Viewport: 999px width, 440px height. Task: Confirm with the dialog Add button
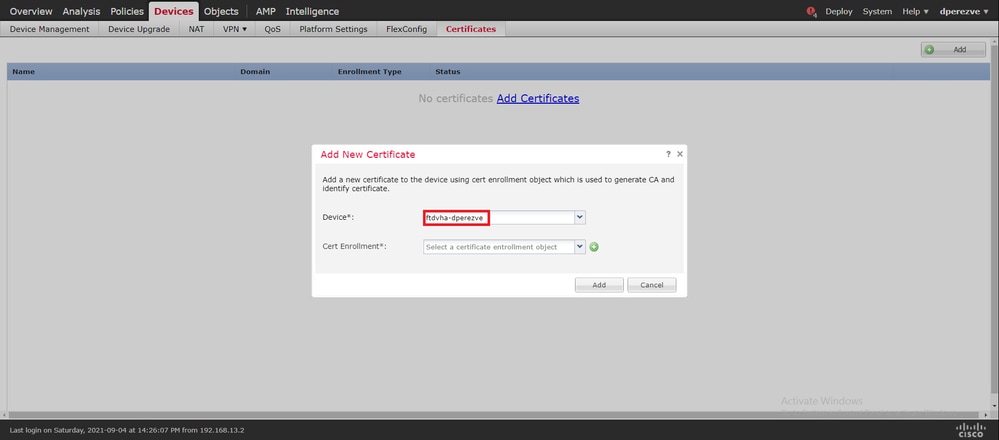[x=599, y=285]
